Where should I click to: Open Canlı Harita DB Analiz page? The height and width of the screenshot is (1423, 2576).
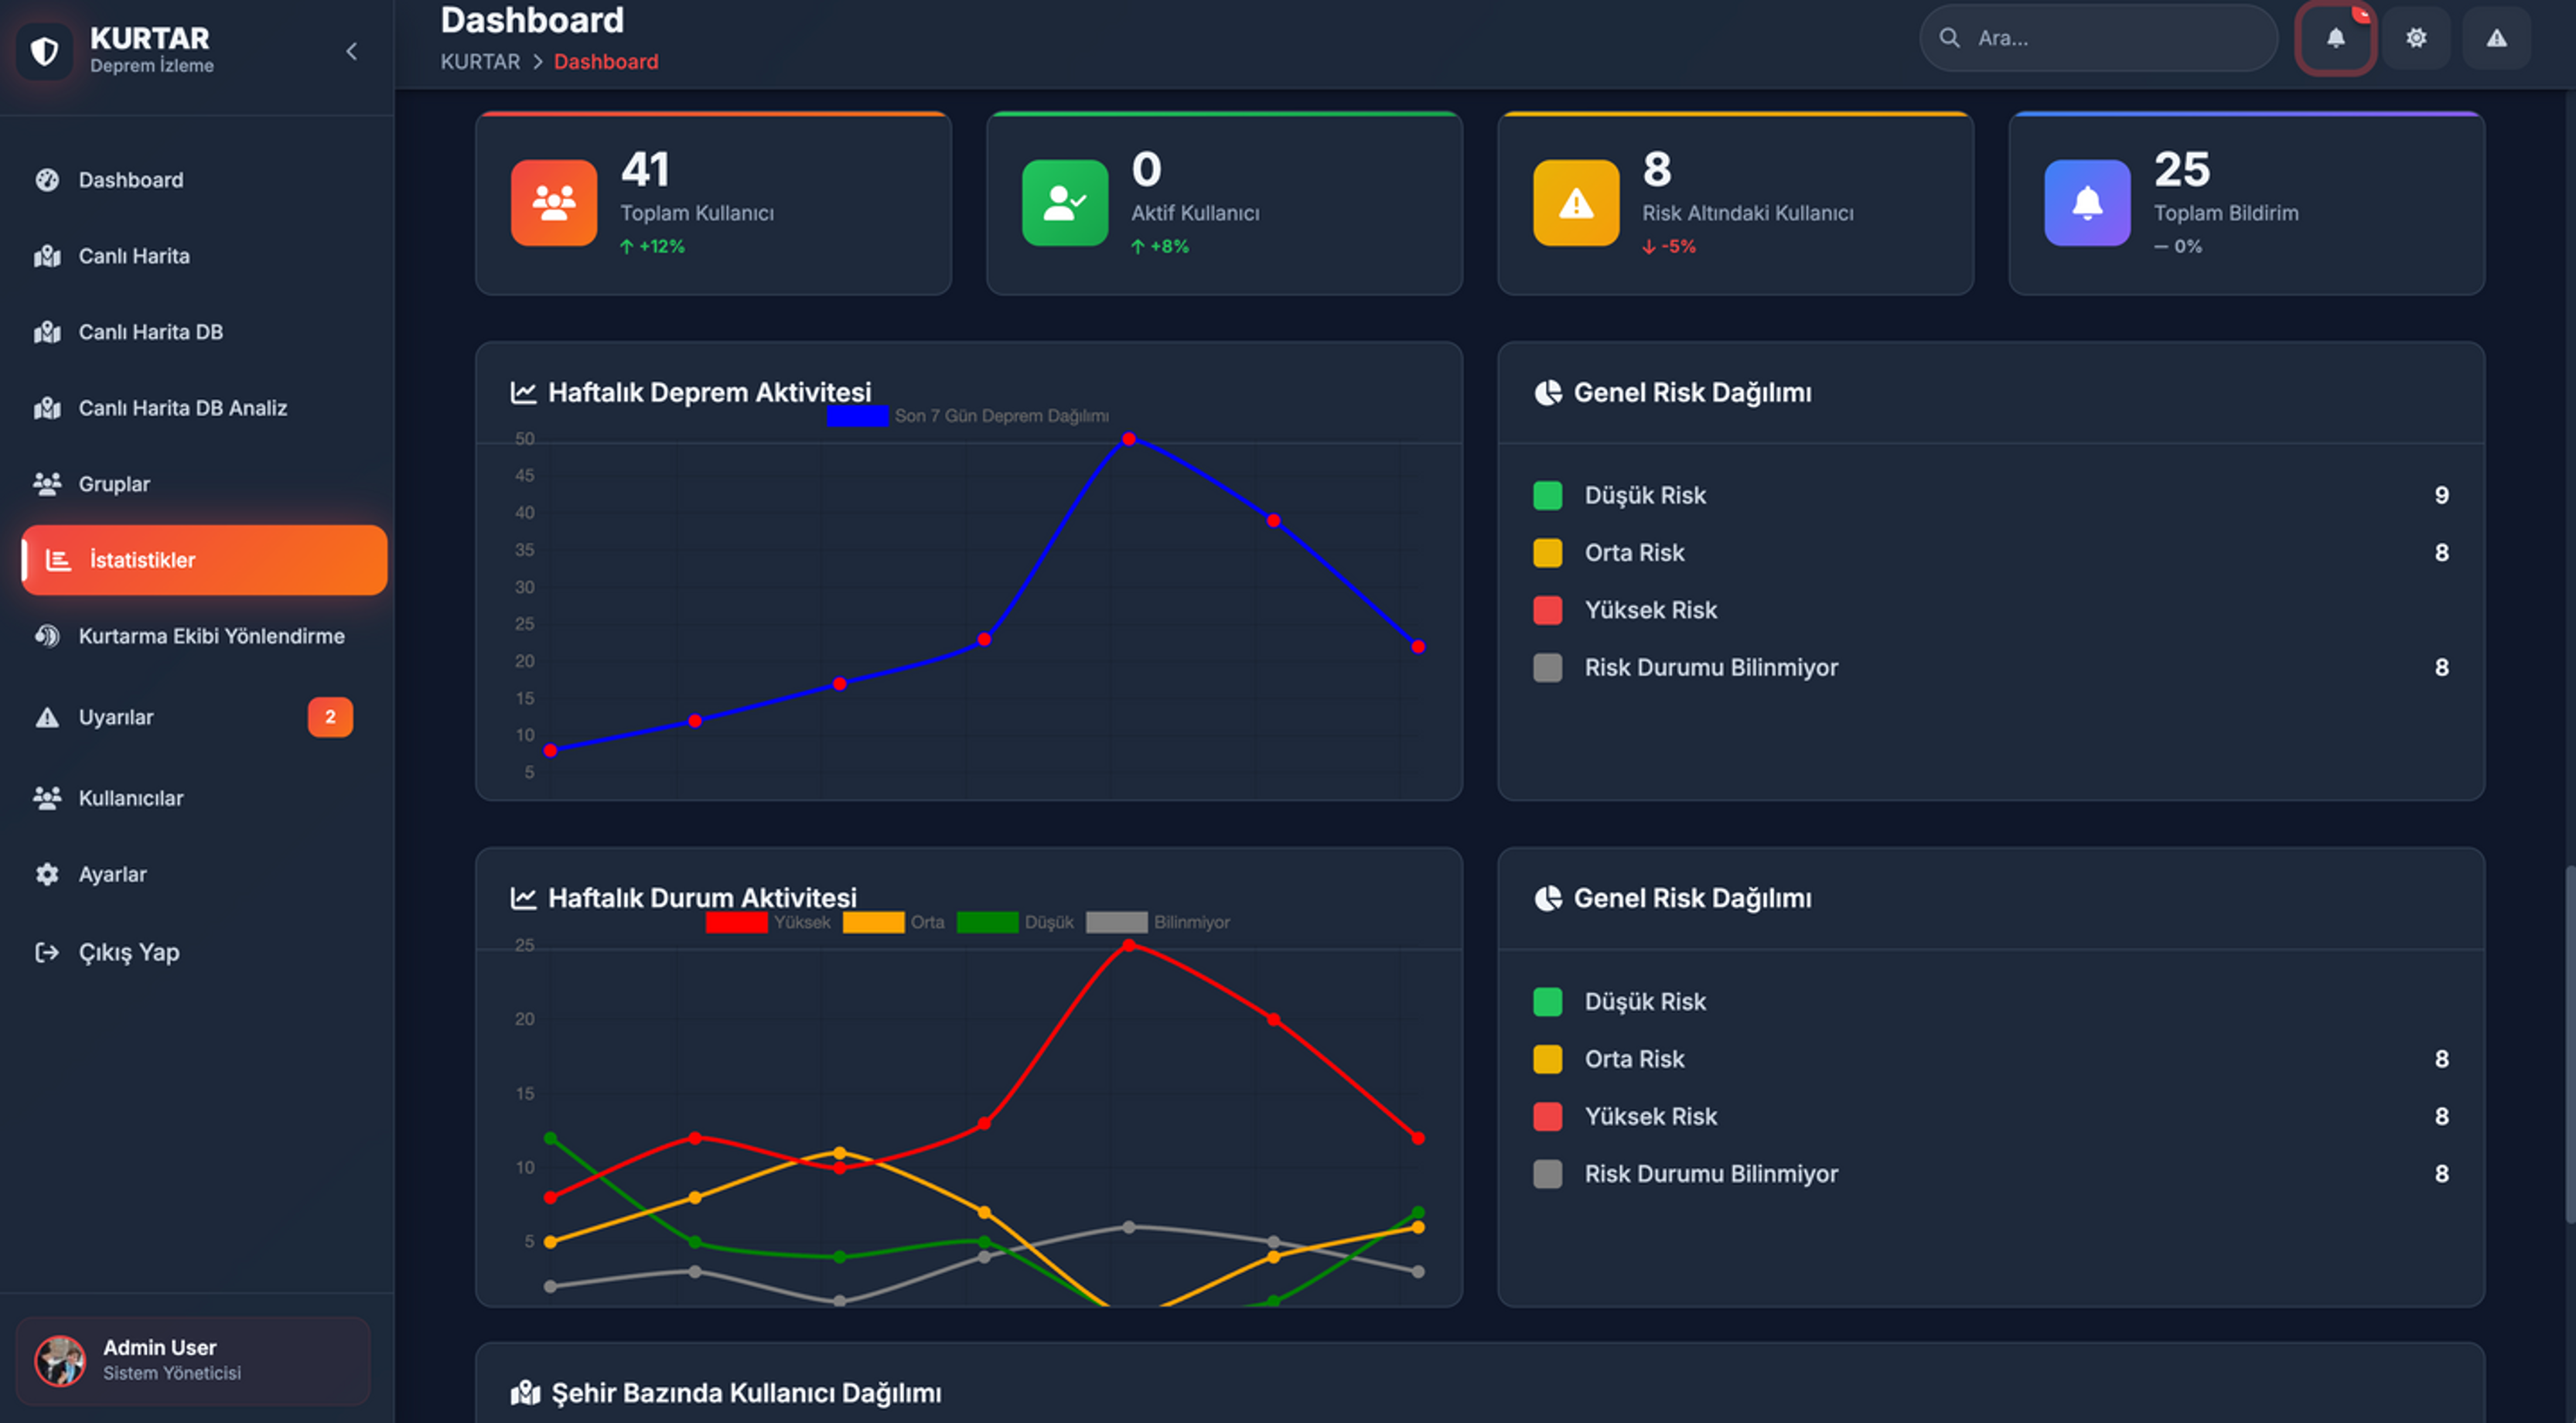point(182,408)
